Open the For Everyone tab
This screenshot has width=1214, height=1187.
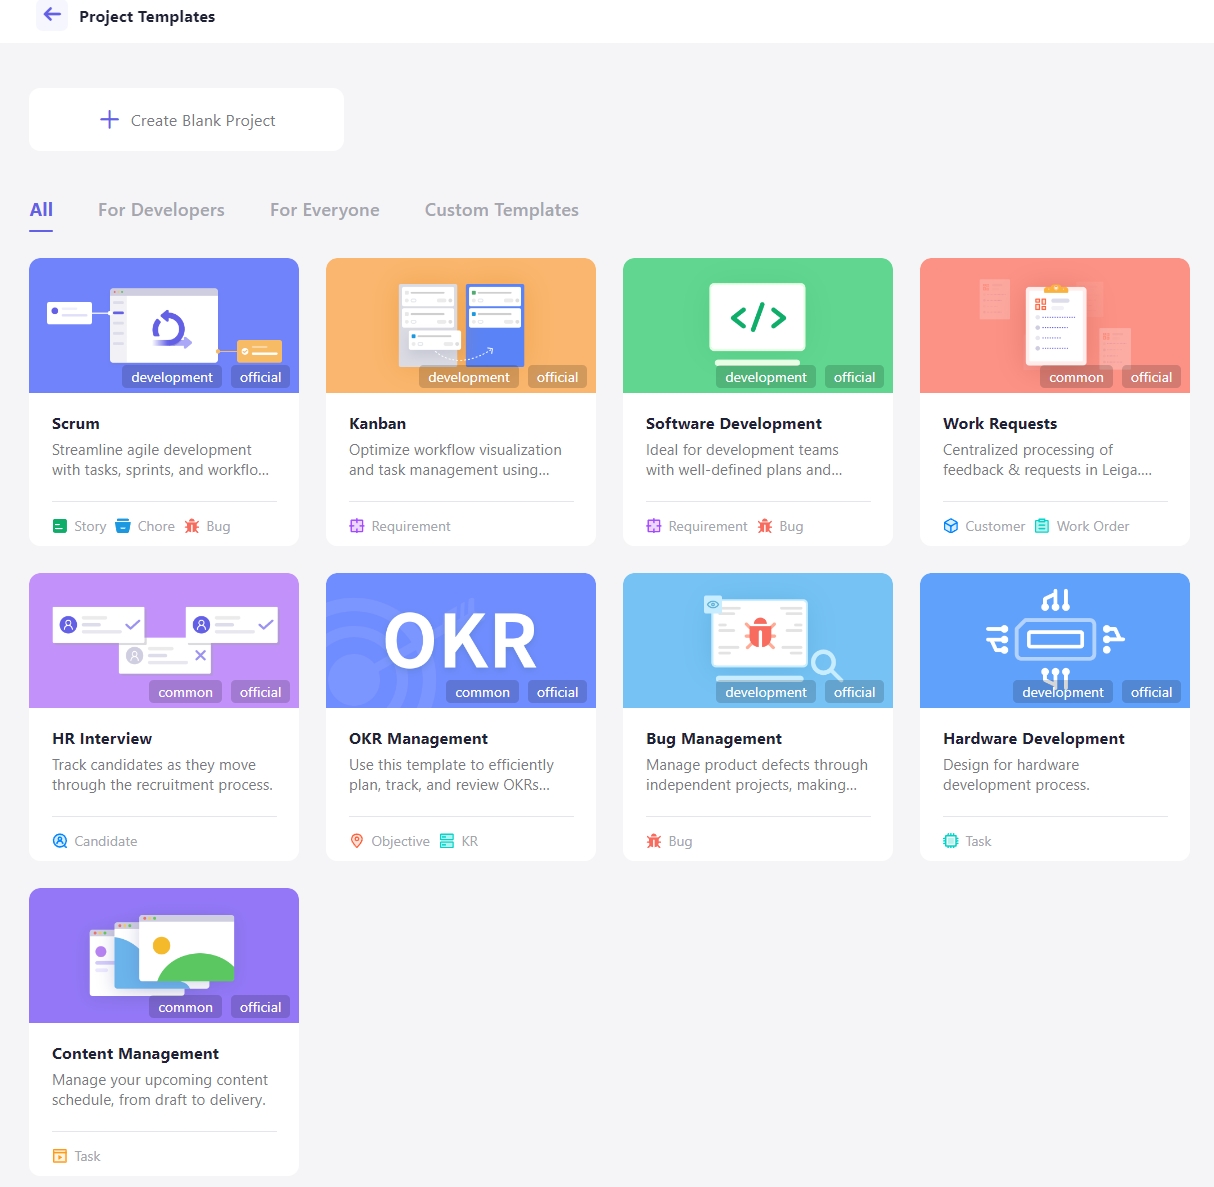(325, 210)
